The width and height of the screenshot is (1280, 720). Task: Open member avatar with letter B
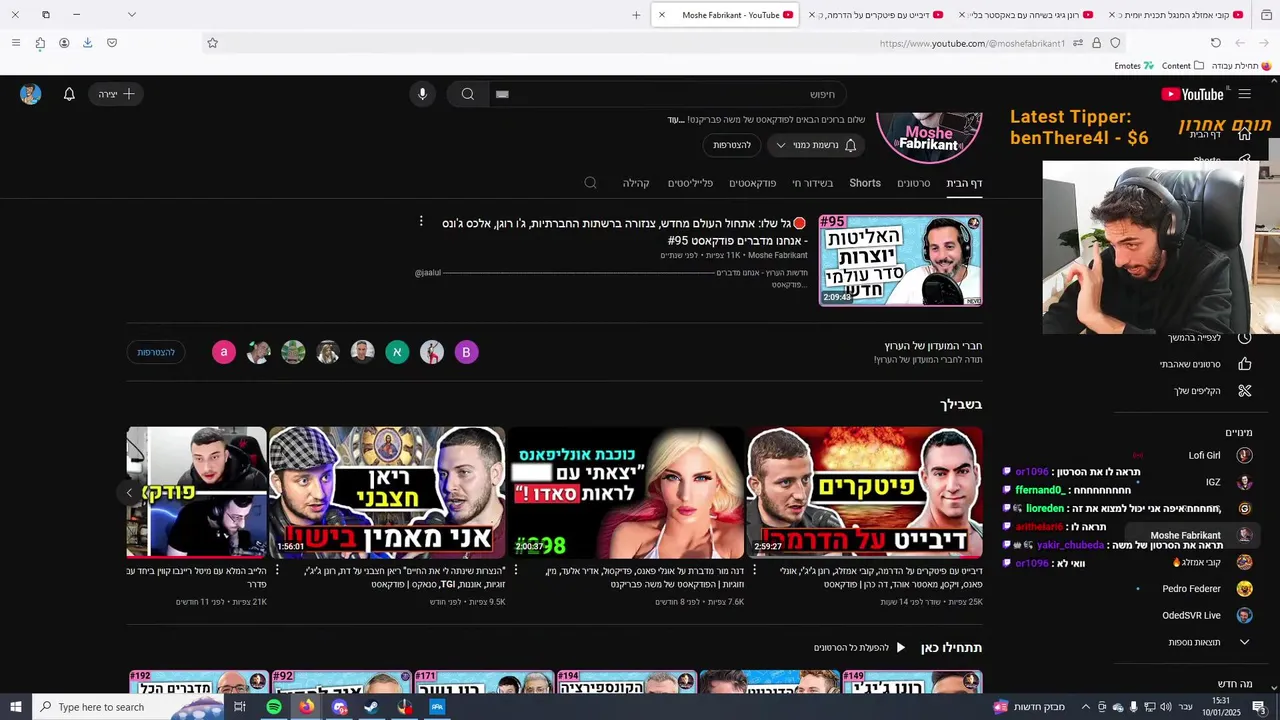click(x=466, y=352)
